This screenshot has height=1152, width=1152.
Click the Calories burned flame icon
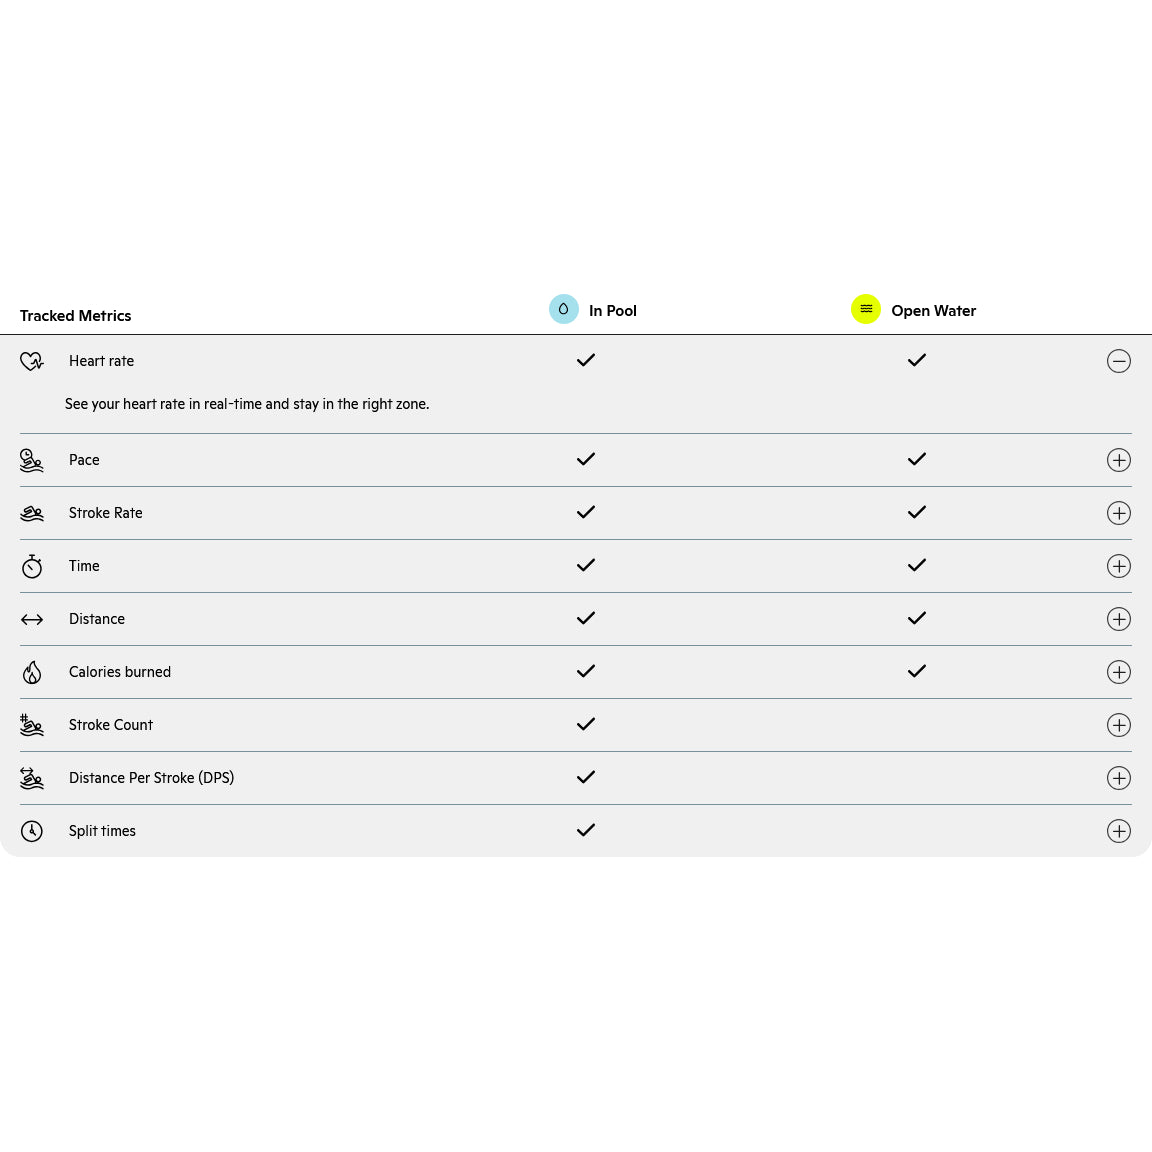(x=32, y=672)
